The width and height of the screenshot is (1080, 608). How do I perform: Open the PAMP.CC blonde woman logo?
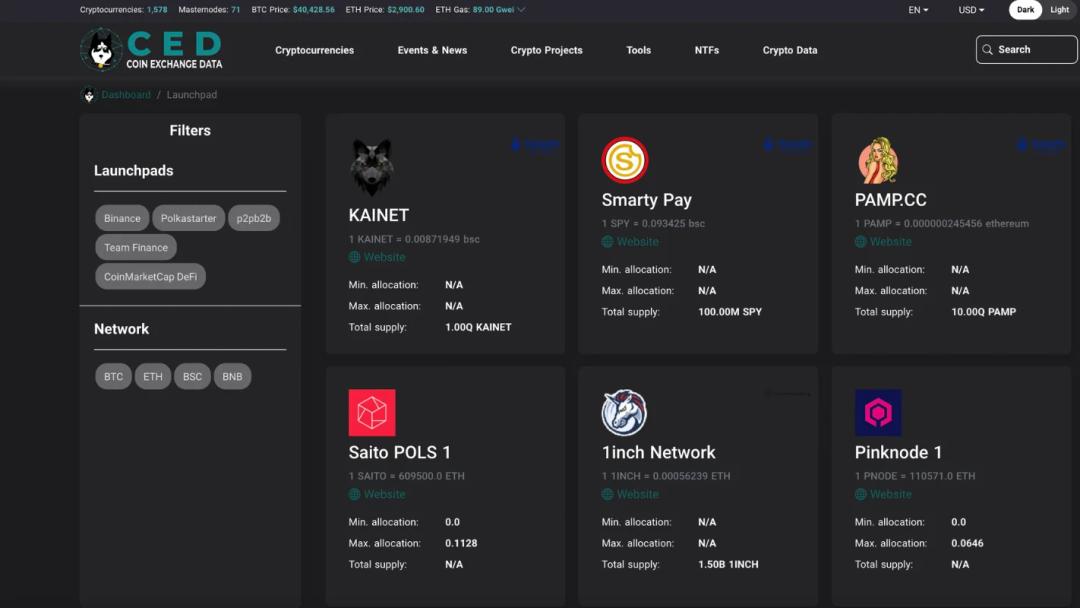coord(878,160)
